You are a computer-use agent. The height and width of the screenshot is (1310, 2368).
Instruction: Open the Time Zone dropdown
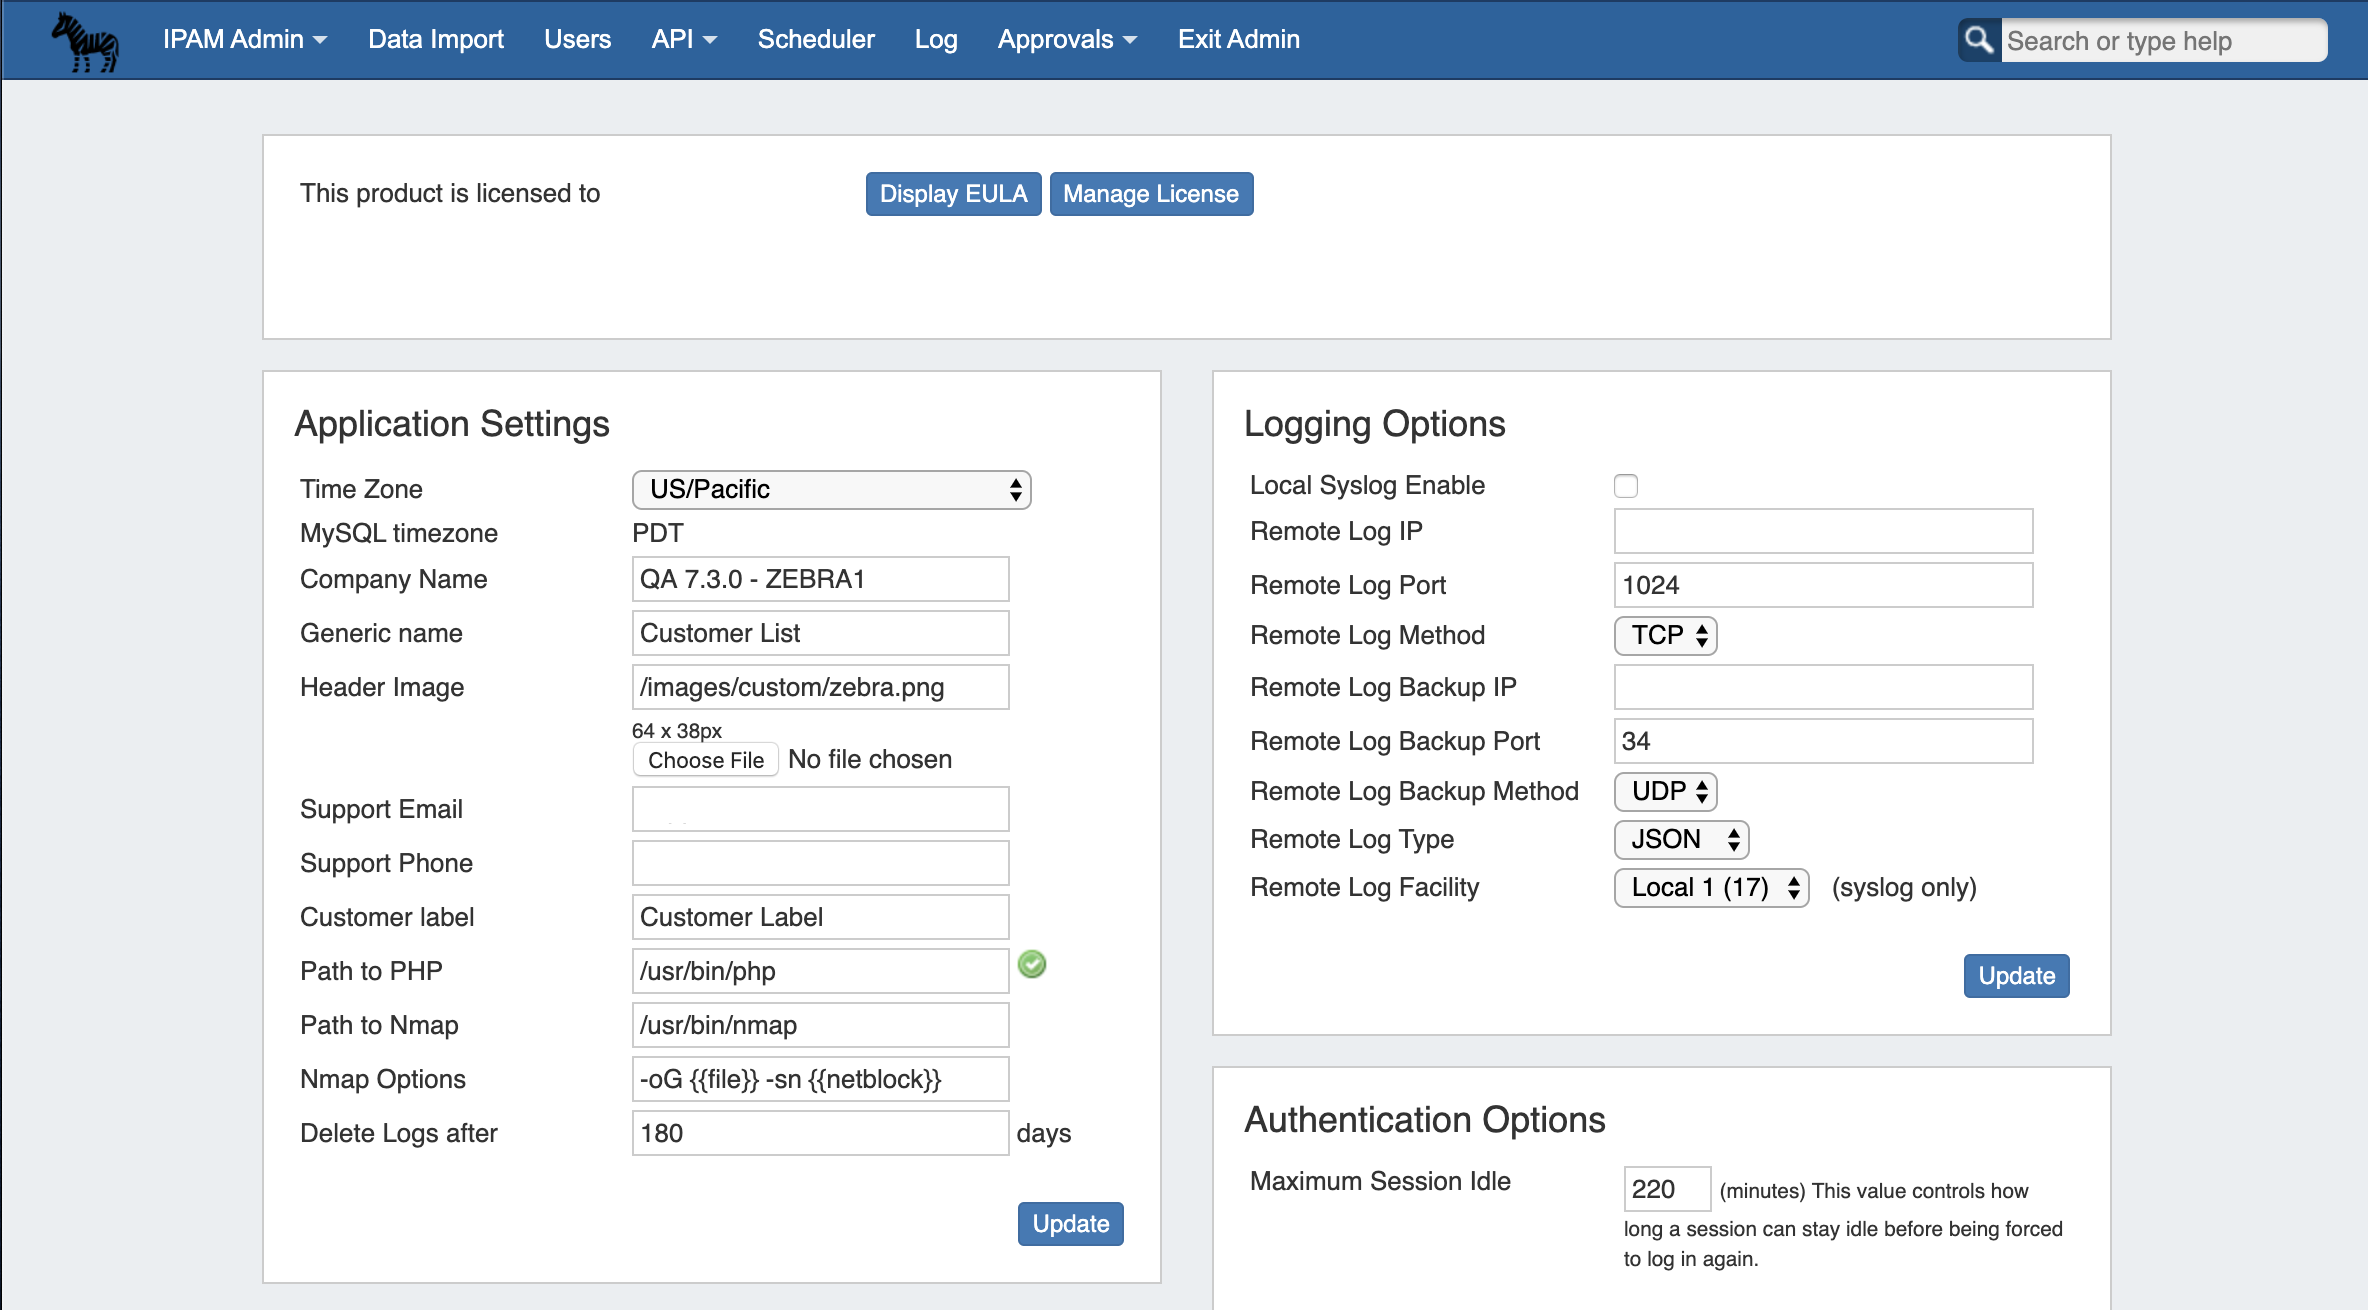831,489
